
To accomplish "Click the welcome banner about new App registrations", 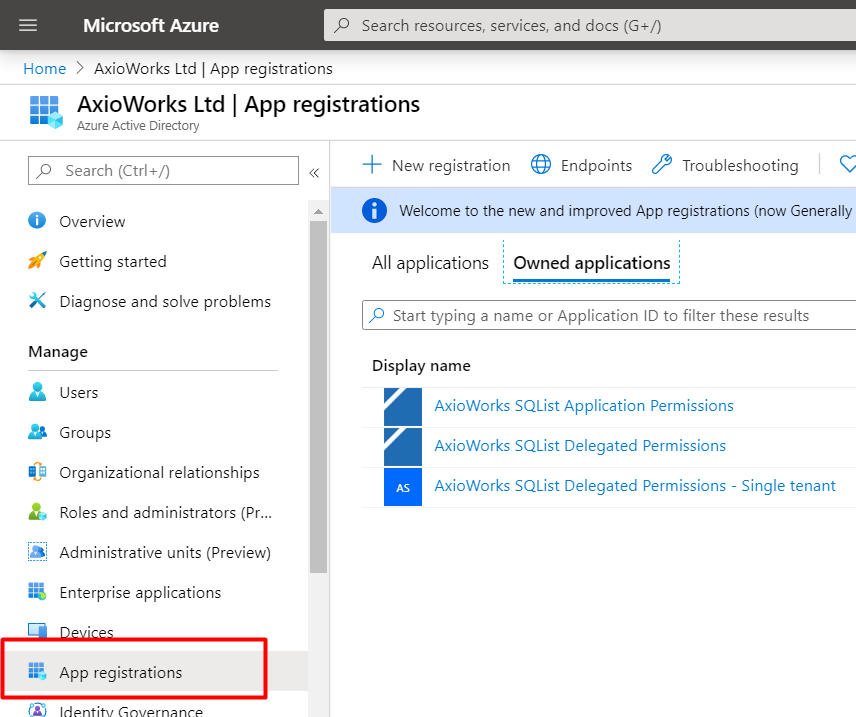I will click(x=593, y=210).
